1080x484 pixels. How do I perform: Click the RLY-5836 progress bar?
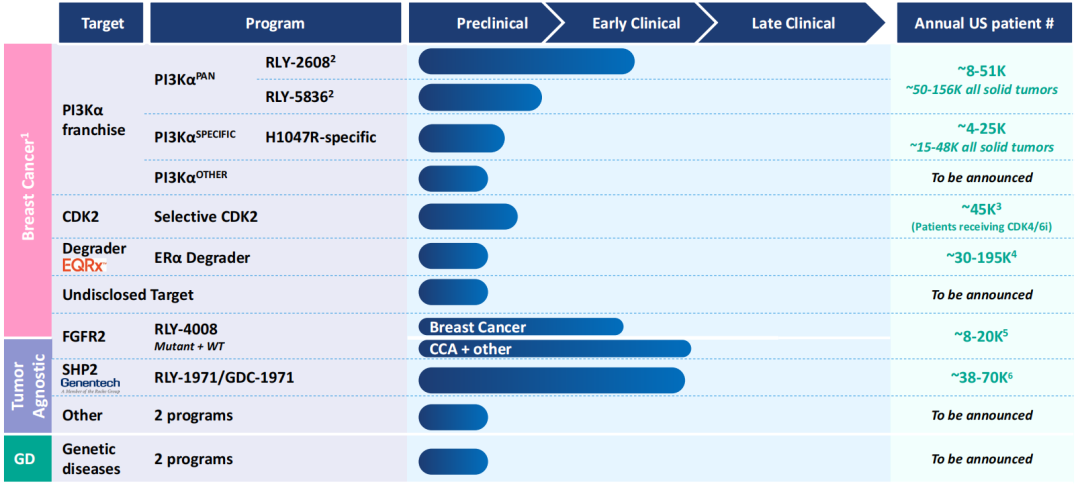pyautogui.click(x=480, y=97)
